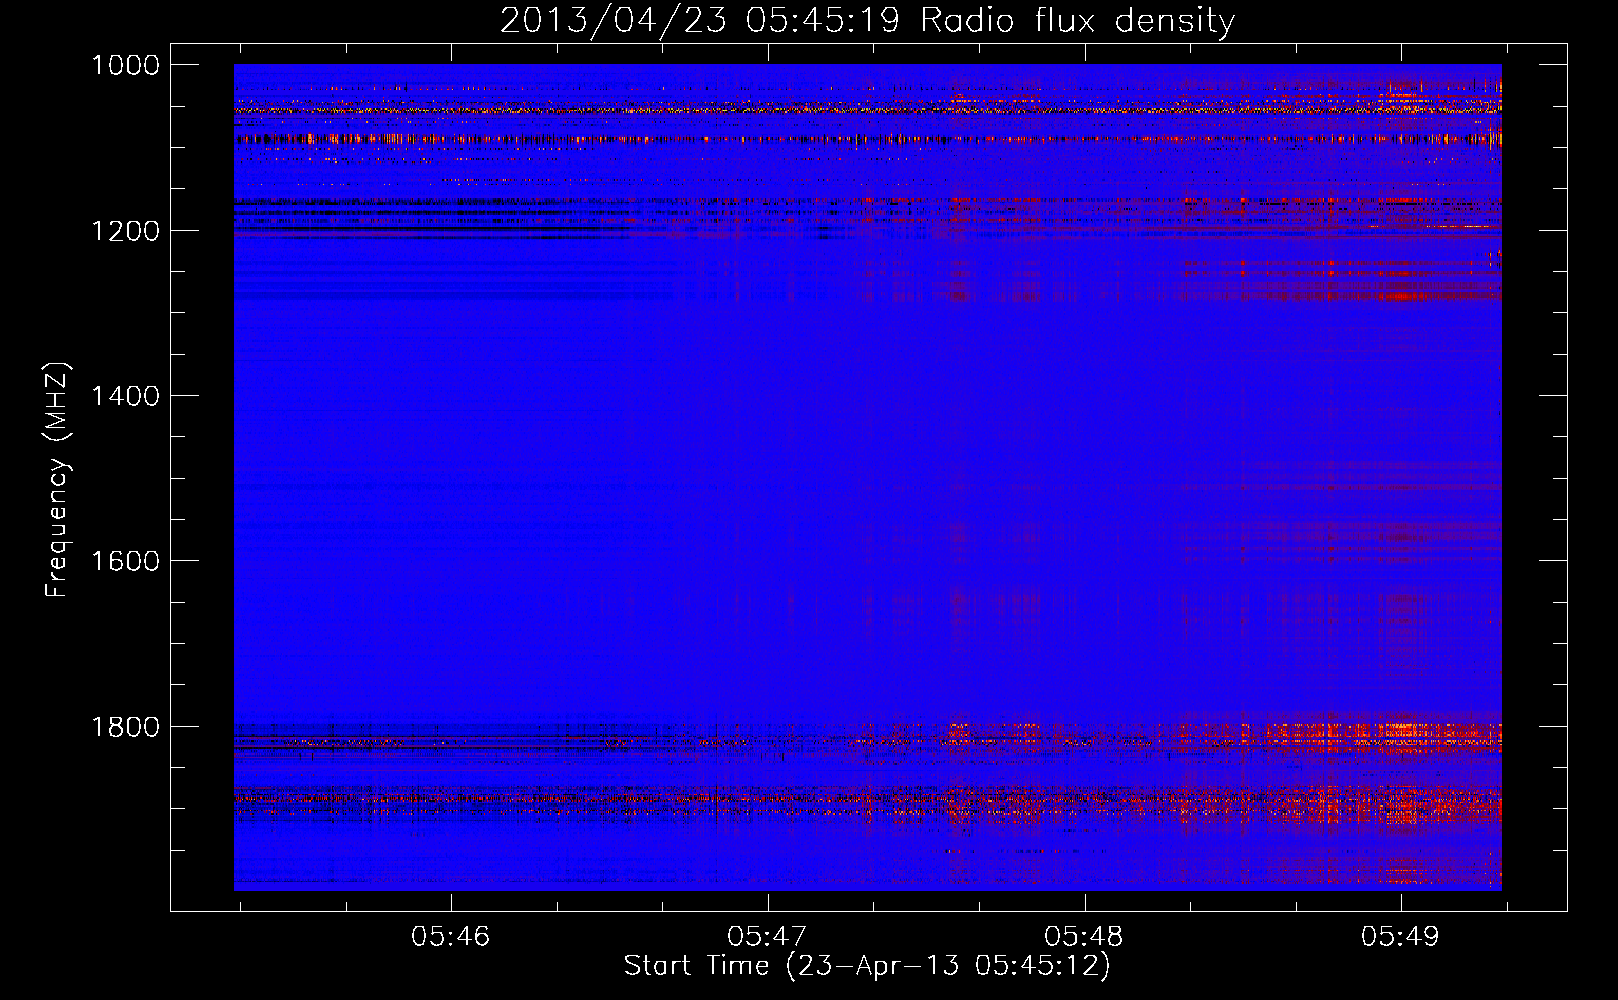
Task: Click the 05:47 time tick label
Action: pyautogui.click(x=767, y=936)
